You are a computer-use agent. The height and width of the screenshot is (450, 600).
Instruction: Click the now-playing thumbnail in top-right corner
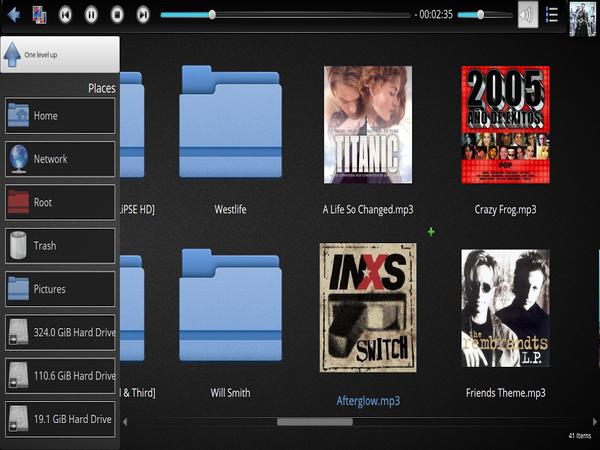click(x=583, y=18)
